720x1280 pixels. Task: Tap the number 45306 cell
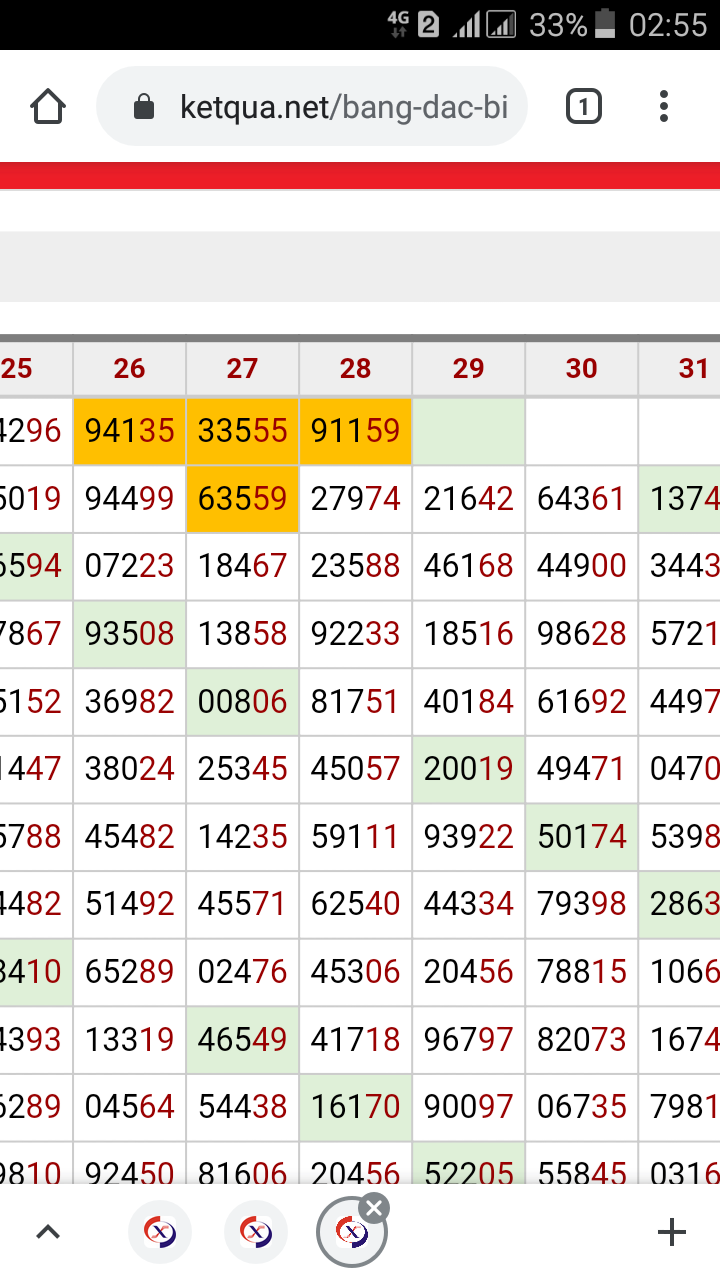click(x=355, y=972)
